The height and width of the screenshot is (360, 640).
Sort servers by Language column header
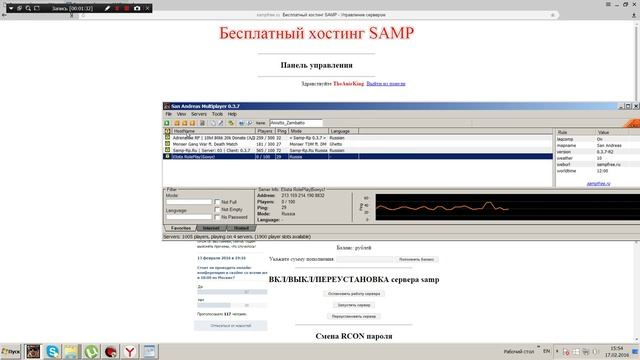pyautogui.click(x=344, y=131)
